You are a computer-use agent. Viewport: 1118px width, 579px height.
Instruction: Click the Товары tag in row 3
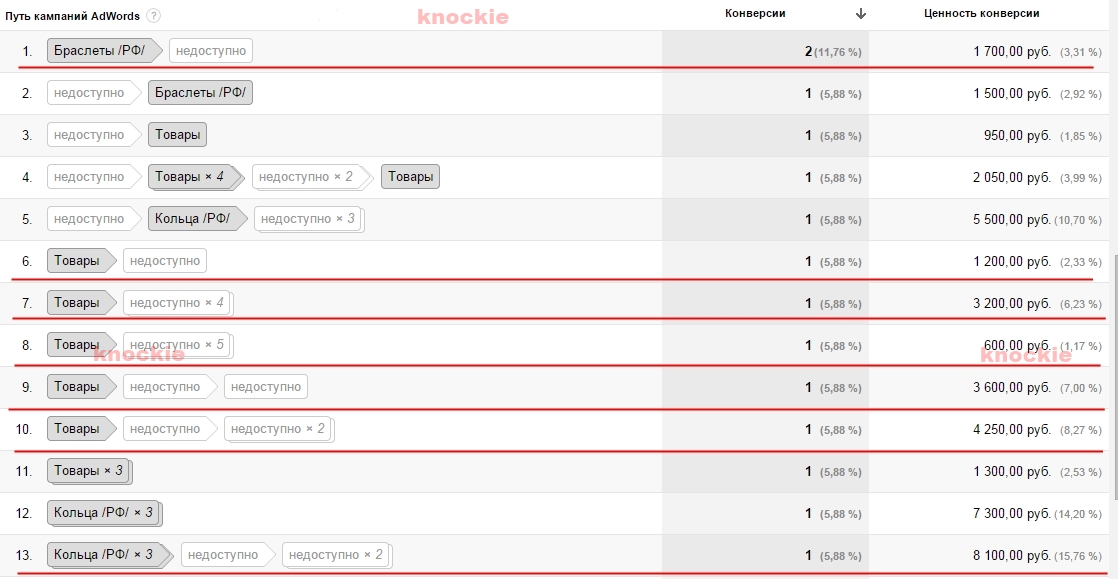(x=178, y=135)
